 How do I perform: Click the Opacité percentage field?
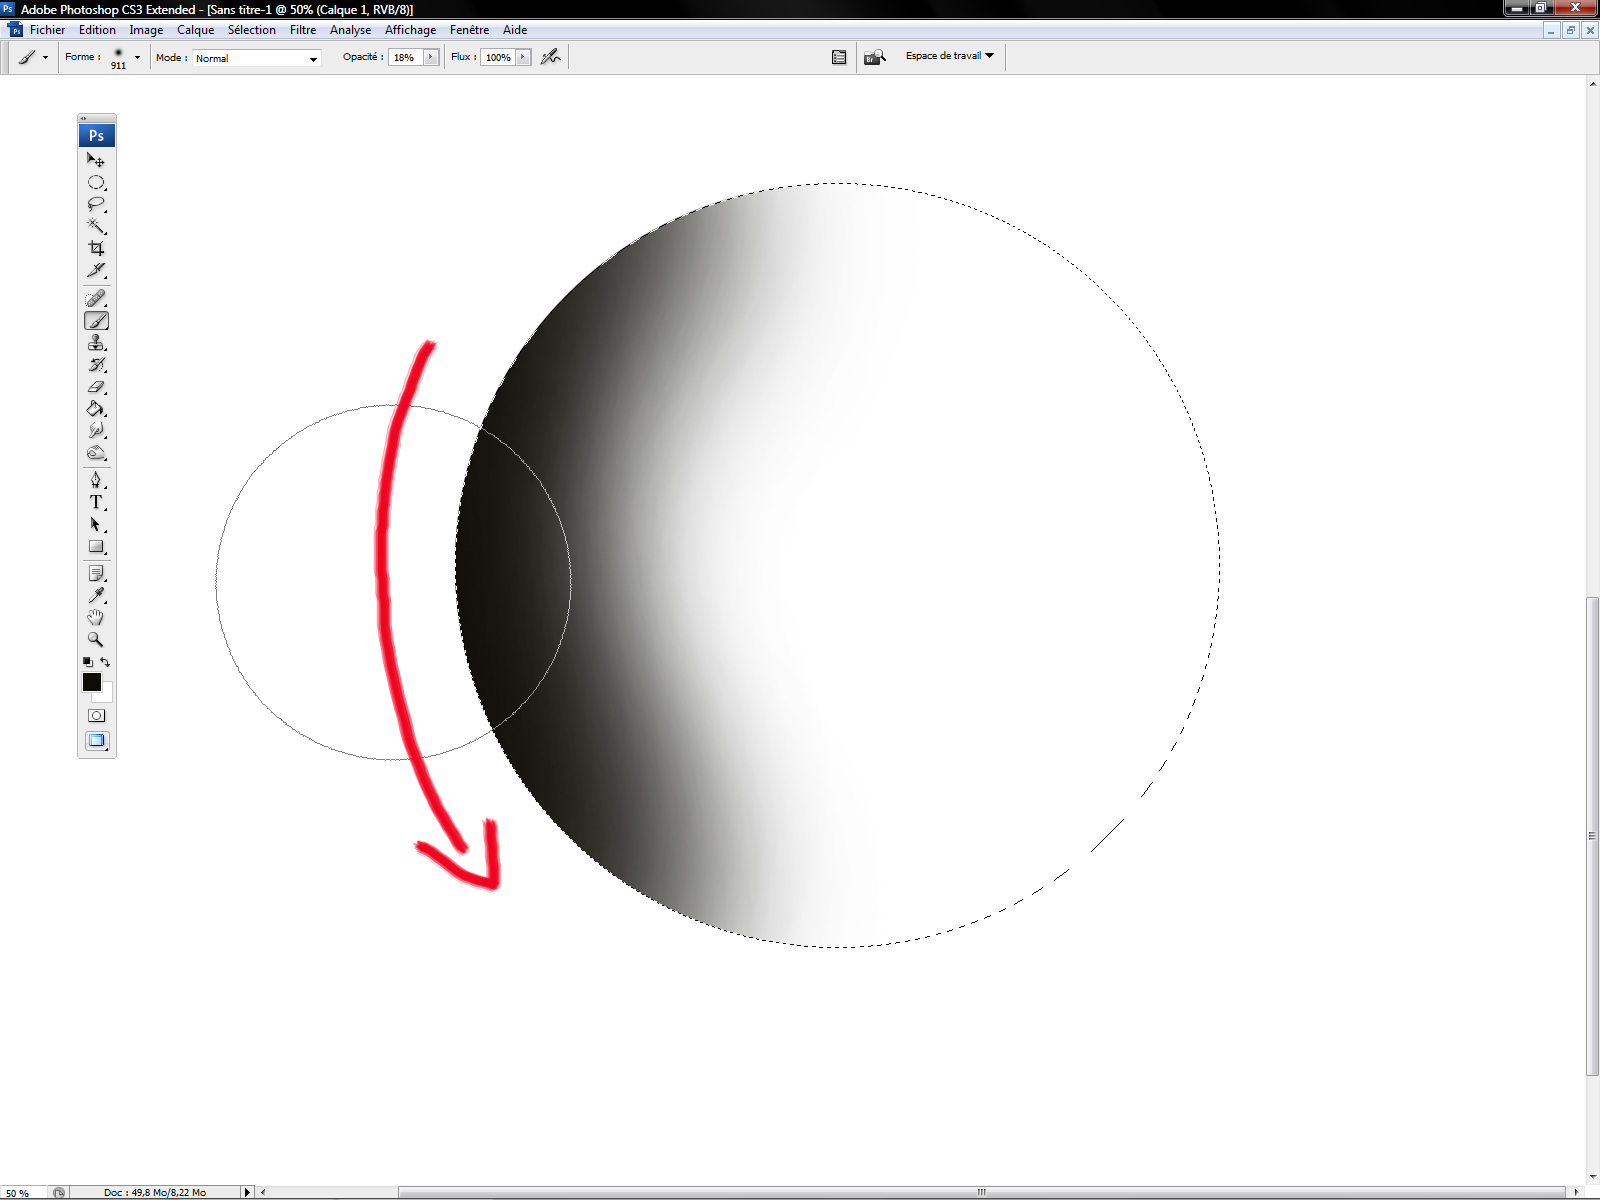point(405,57)
